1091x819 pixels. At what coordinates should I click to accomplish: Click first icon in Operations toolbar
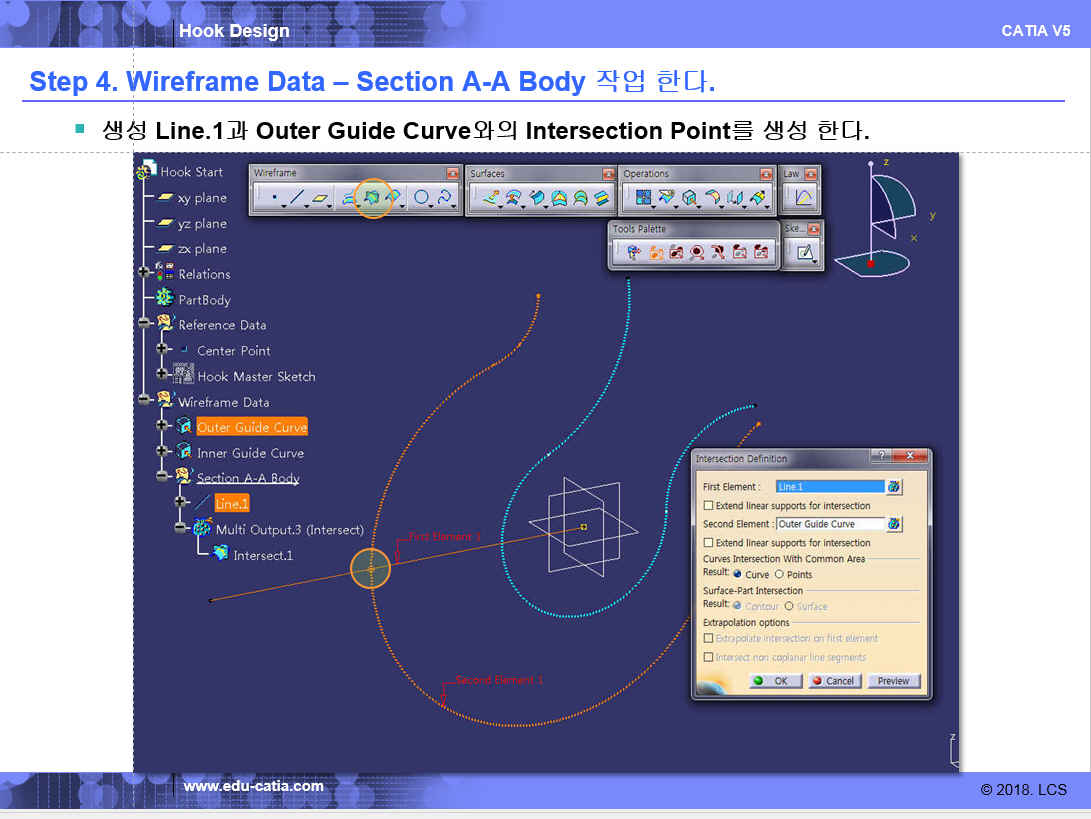pyautogui.click(x=643, y=198)
